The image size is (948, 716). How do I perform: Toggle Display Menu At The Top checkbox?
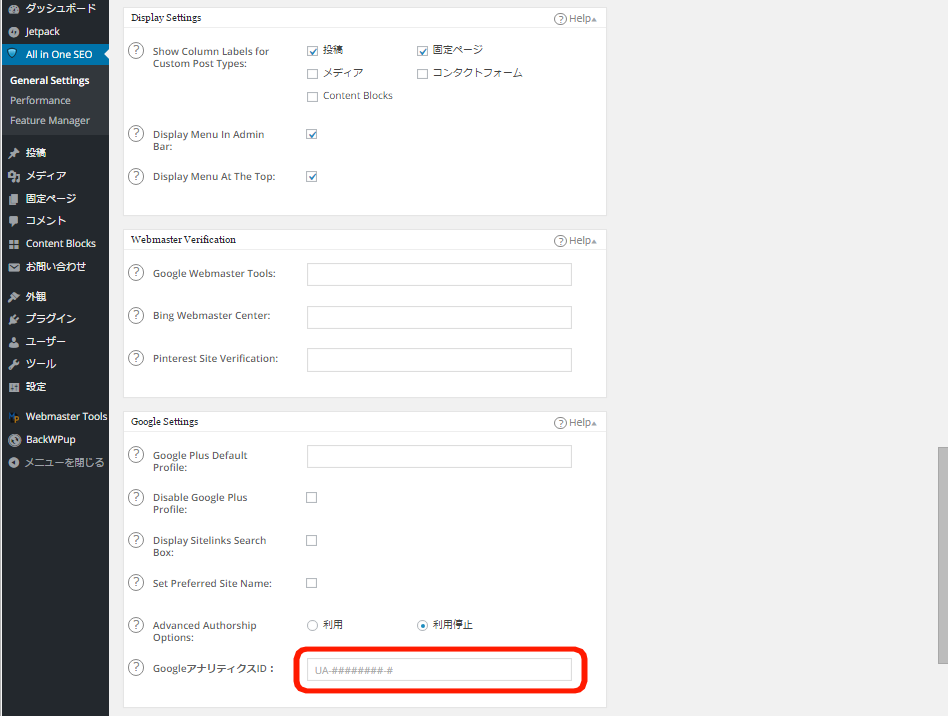point(311,177)
